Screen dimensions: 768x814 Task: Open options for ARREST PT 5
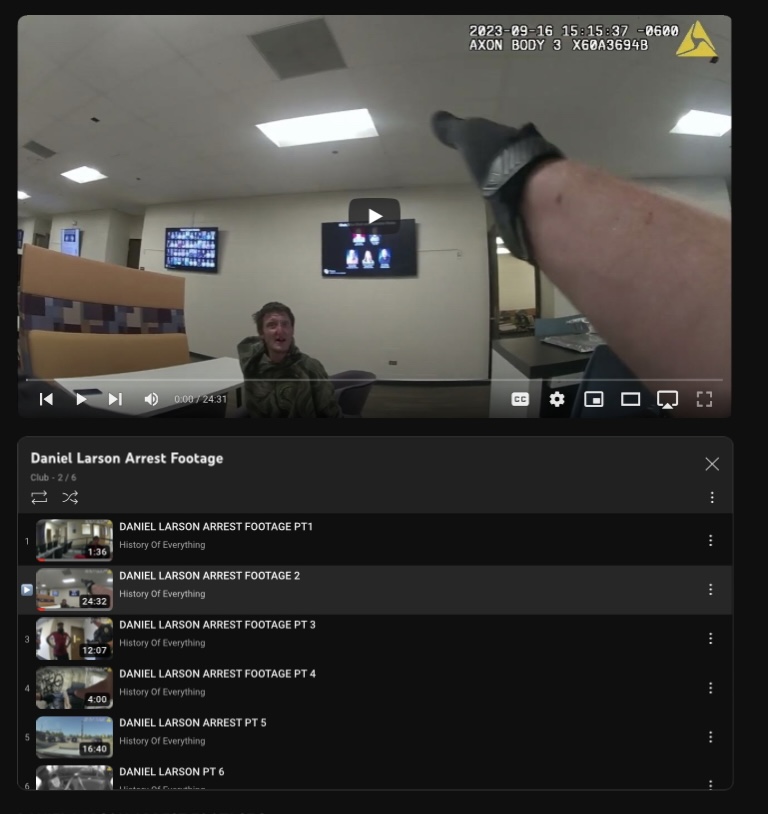[710, 737]
